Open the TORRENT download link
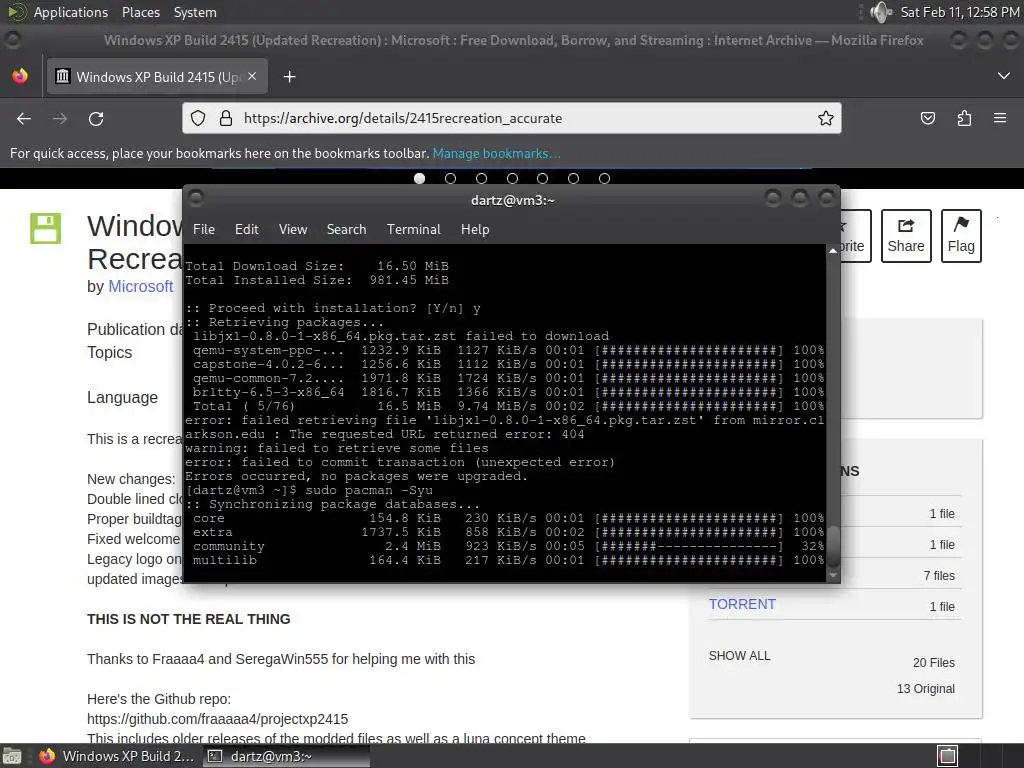Image resolution: width=1024 pixels, height=768 pixels. (x=743, y=604)
